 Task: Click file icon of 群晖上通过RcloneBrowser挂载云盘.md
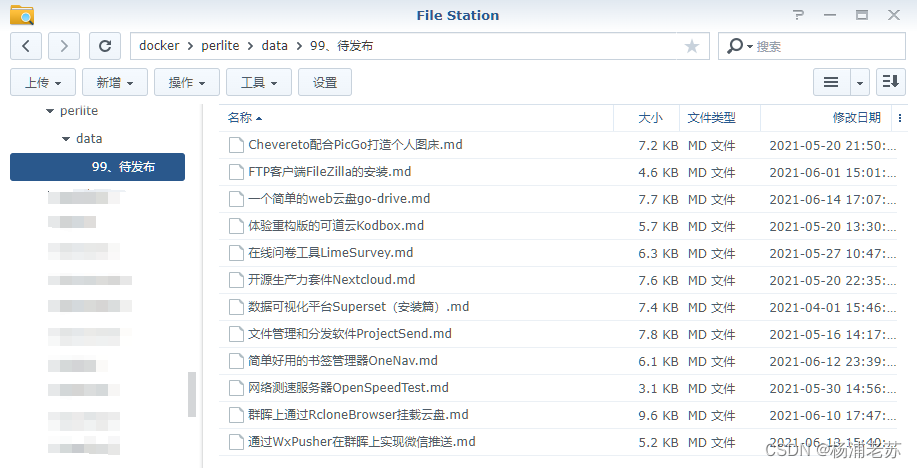236,415
